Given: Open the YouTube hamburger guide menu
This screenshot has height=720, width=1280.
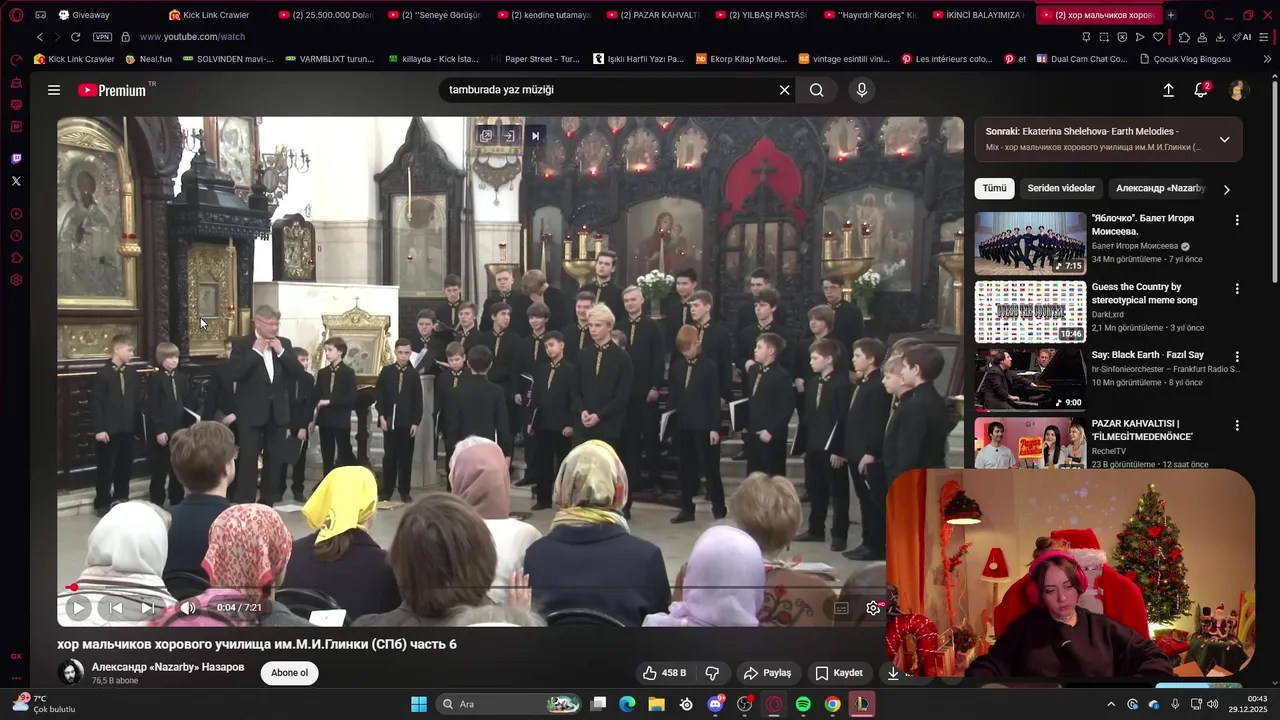Looking at the screenshot, I should pyautogui.click(x=54, y=90).
